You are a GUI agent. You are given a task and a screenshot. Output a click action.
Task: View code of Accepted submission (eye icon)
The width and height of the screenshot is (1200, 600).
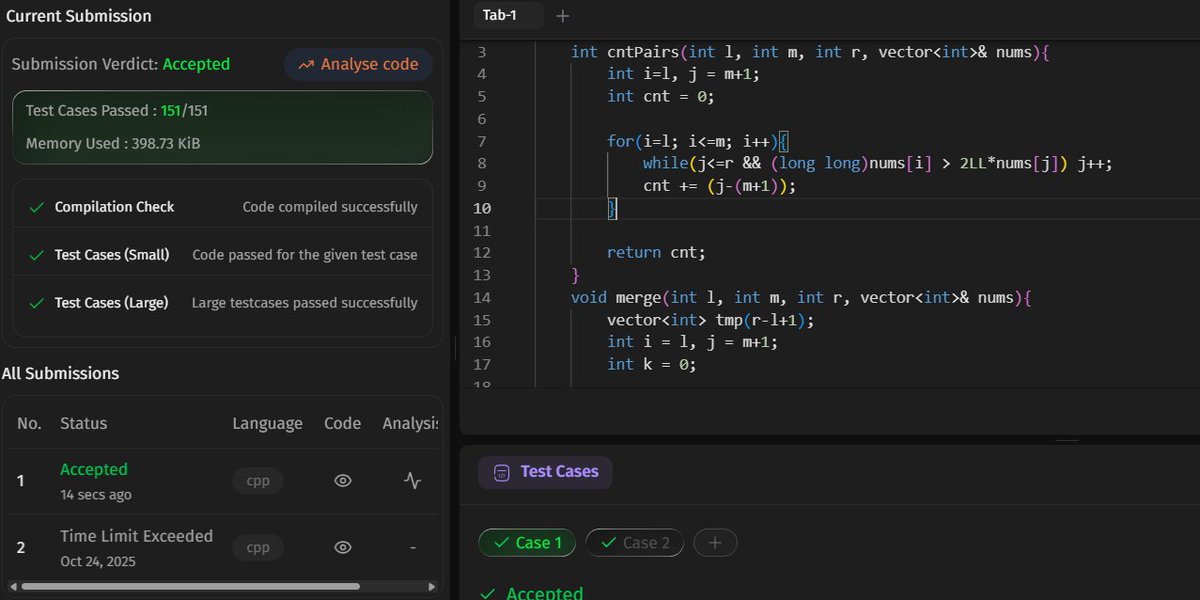343,481
